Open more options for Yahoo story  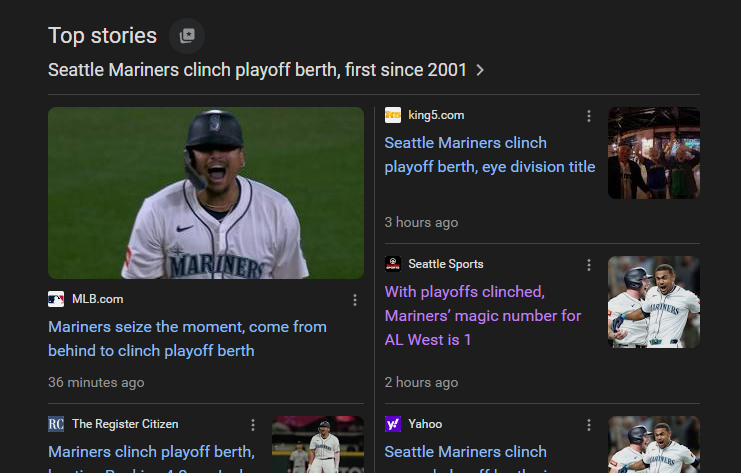[589, 425]
